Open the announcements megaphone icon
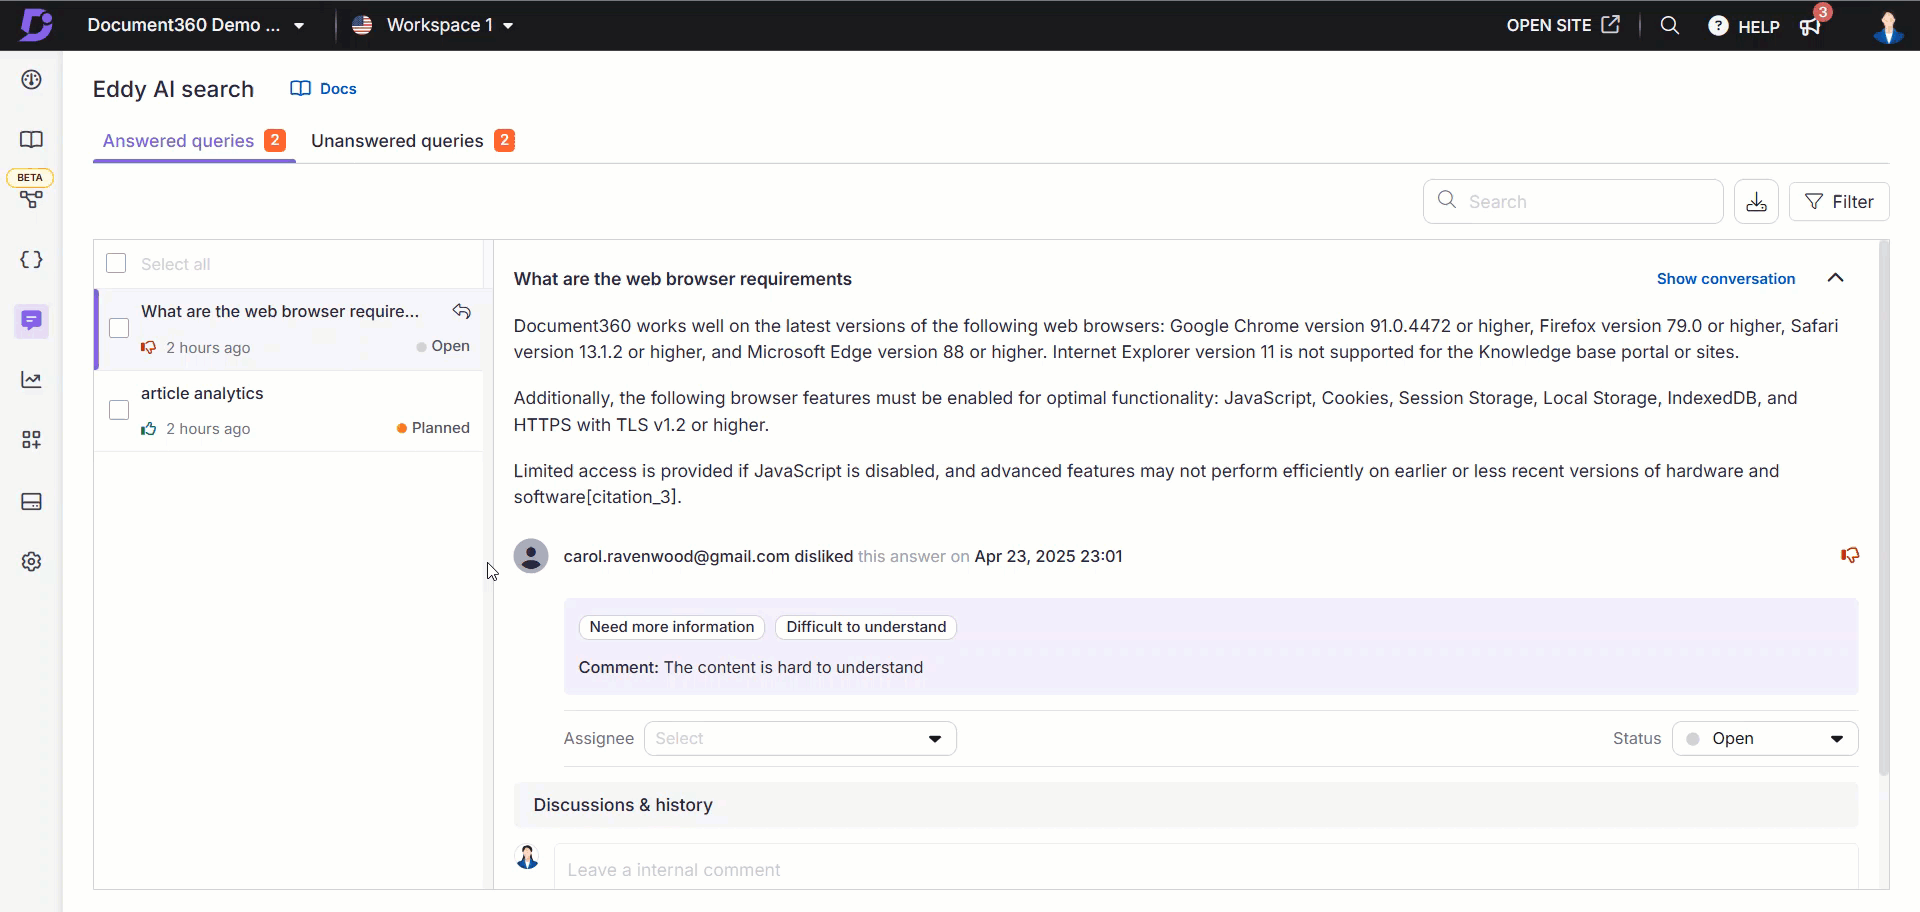The width and height of the screenshot is (1920, 912). pyautogui.click(x=1811, y=27)
